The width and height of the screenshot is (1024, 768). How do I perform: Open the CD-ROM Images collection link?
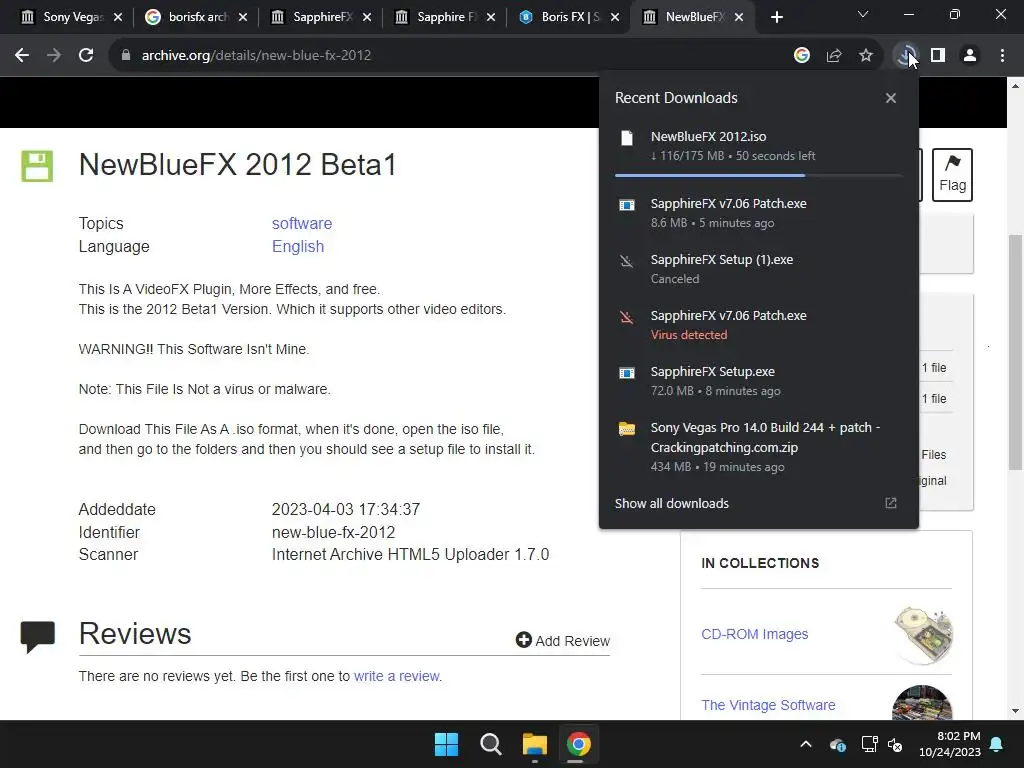pos(754,634)
